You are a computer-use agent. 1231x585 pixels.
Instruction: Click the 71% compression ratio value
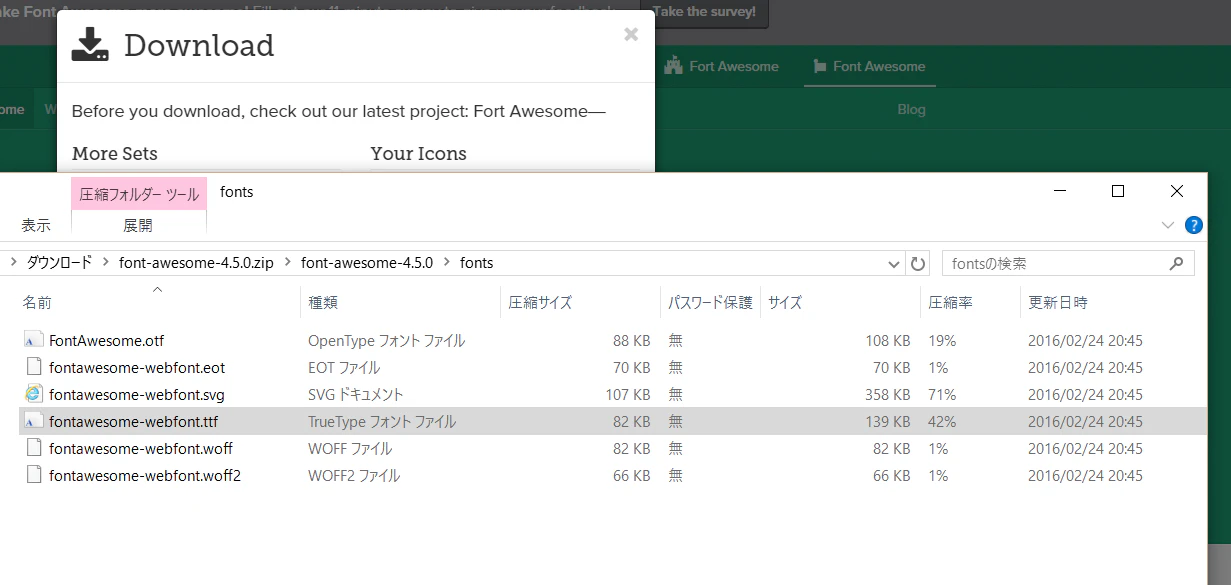942,394
